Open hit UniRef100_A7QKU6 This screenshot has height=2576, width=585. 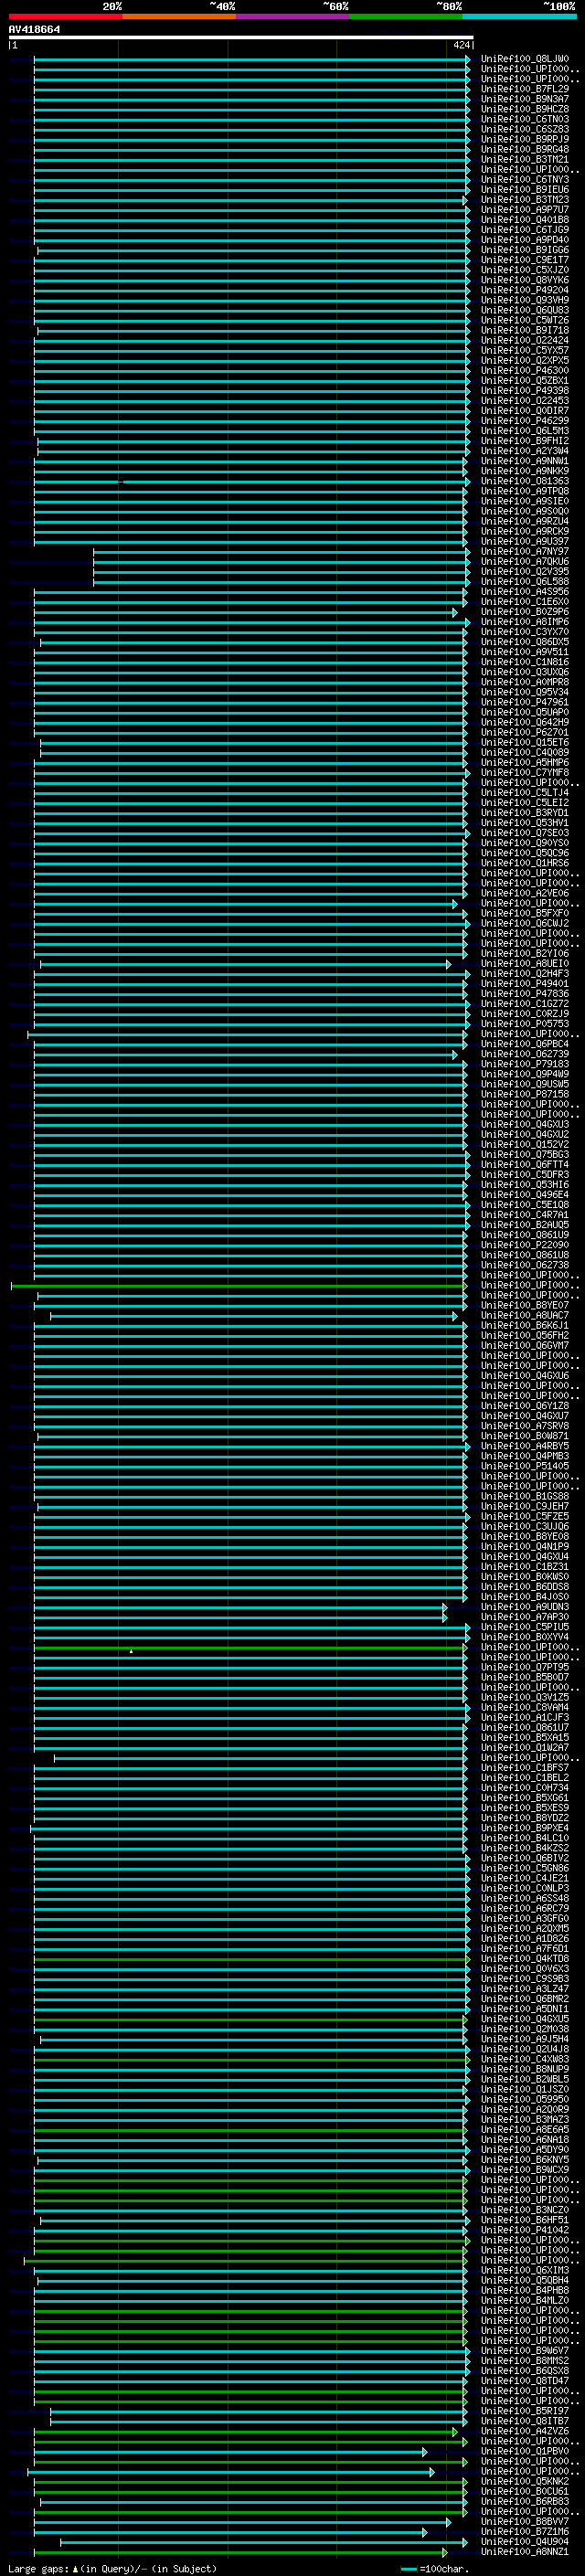525,562
